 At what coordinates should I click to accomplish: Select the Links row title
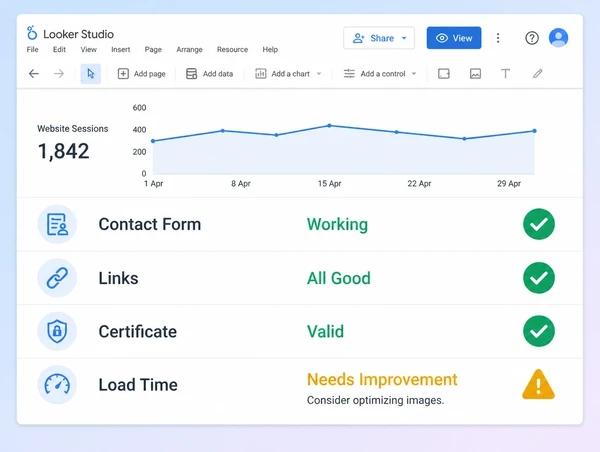(x=118, y=278)
